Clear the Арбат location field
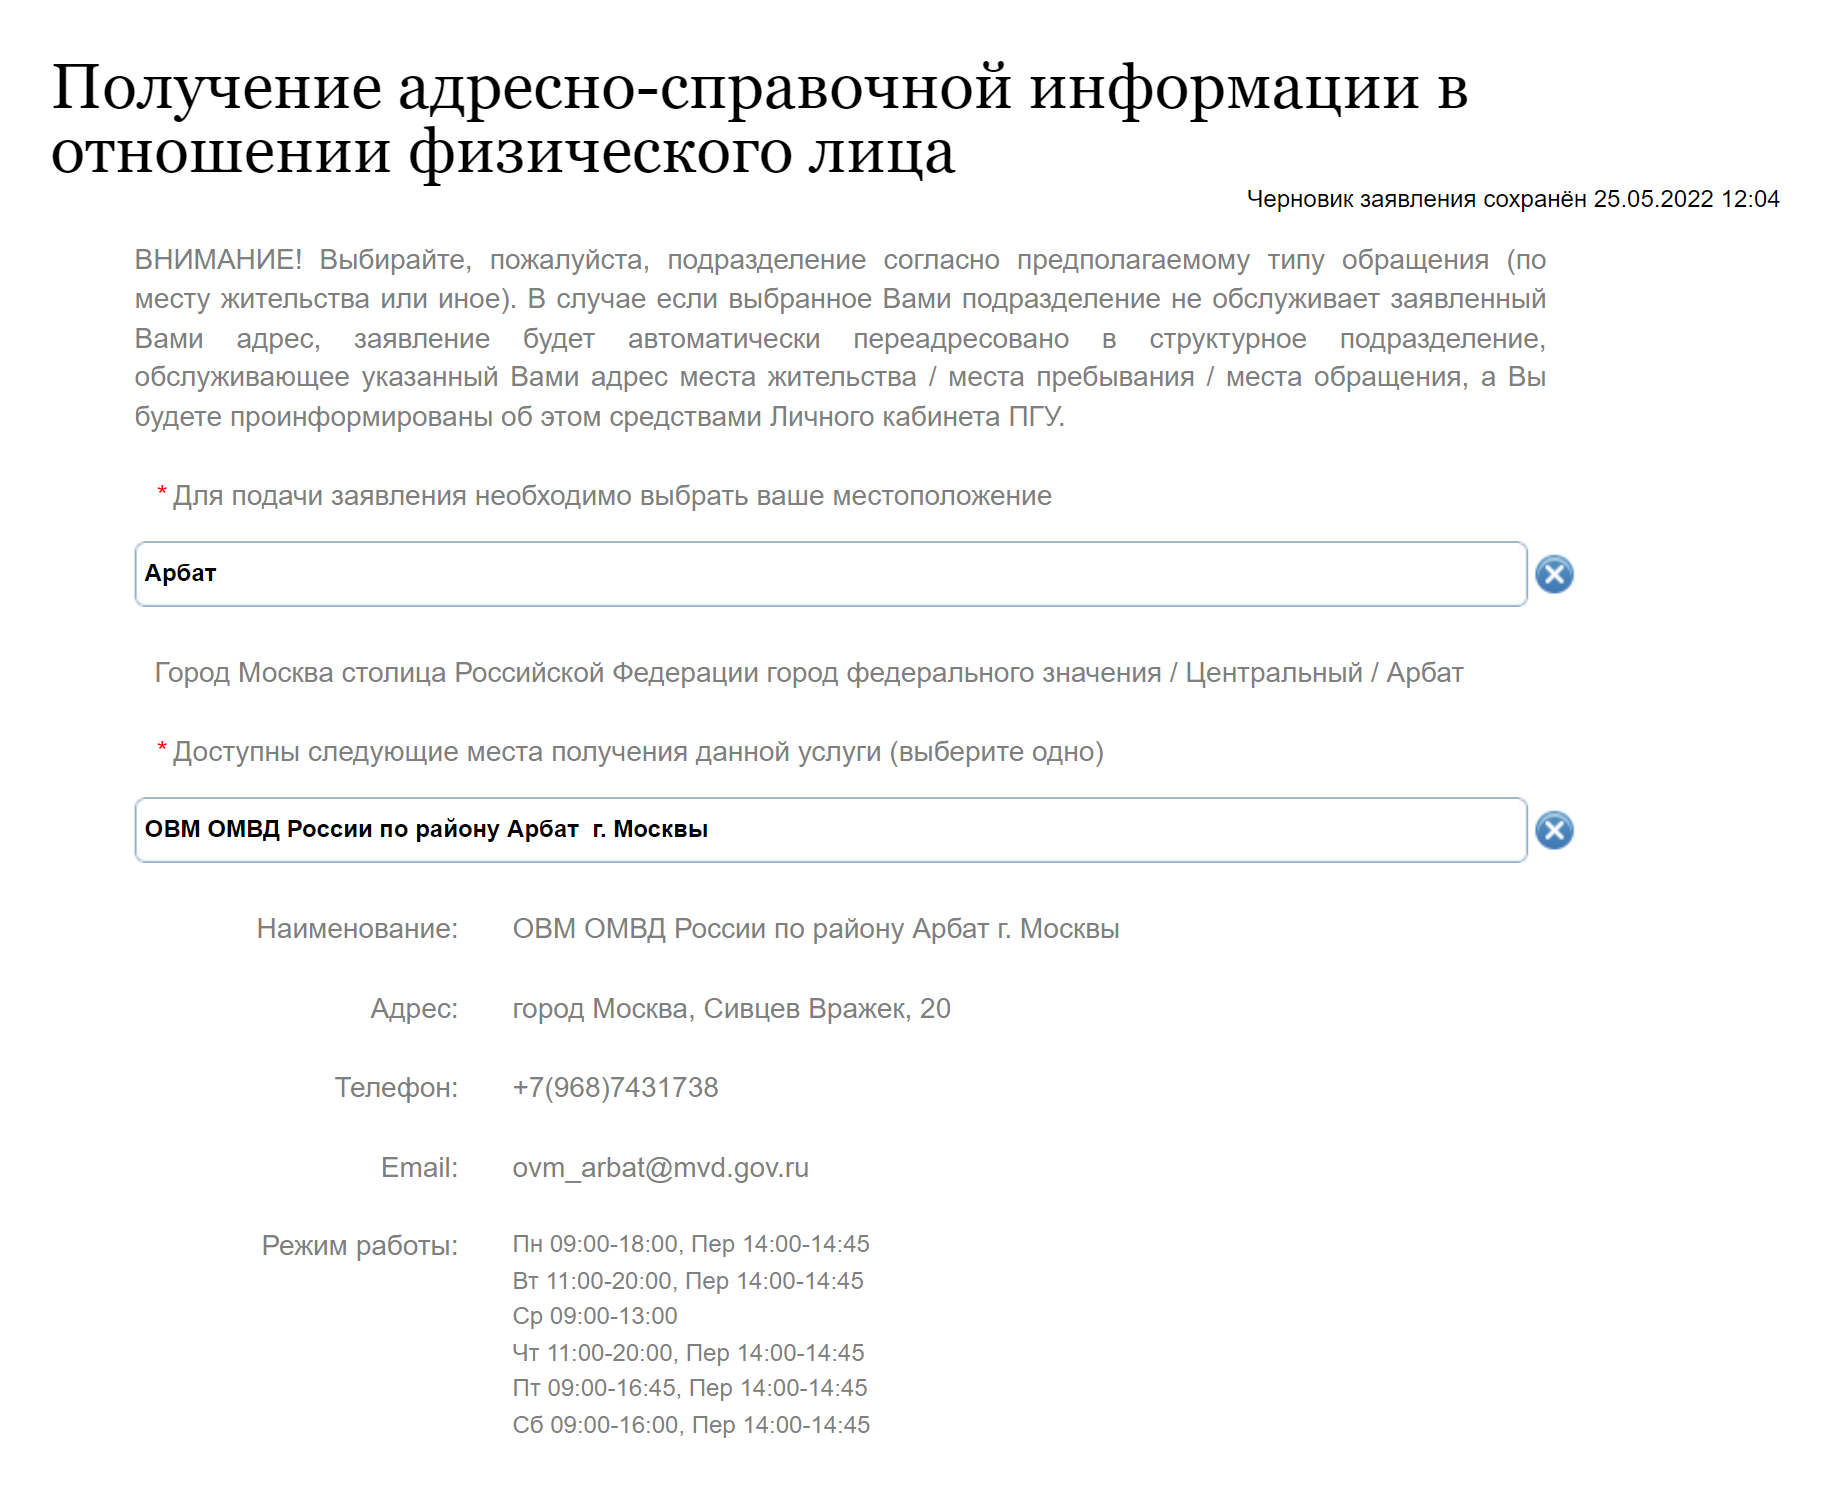The height and width of the screenshot is (1496, 1838). pyautogui.click(x=1554, y=574)
